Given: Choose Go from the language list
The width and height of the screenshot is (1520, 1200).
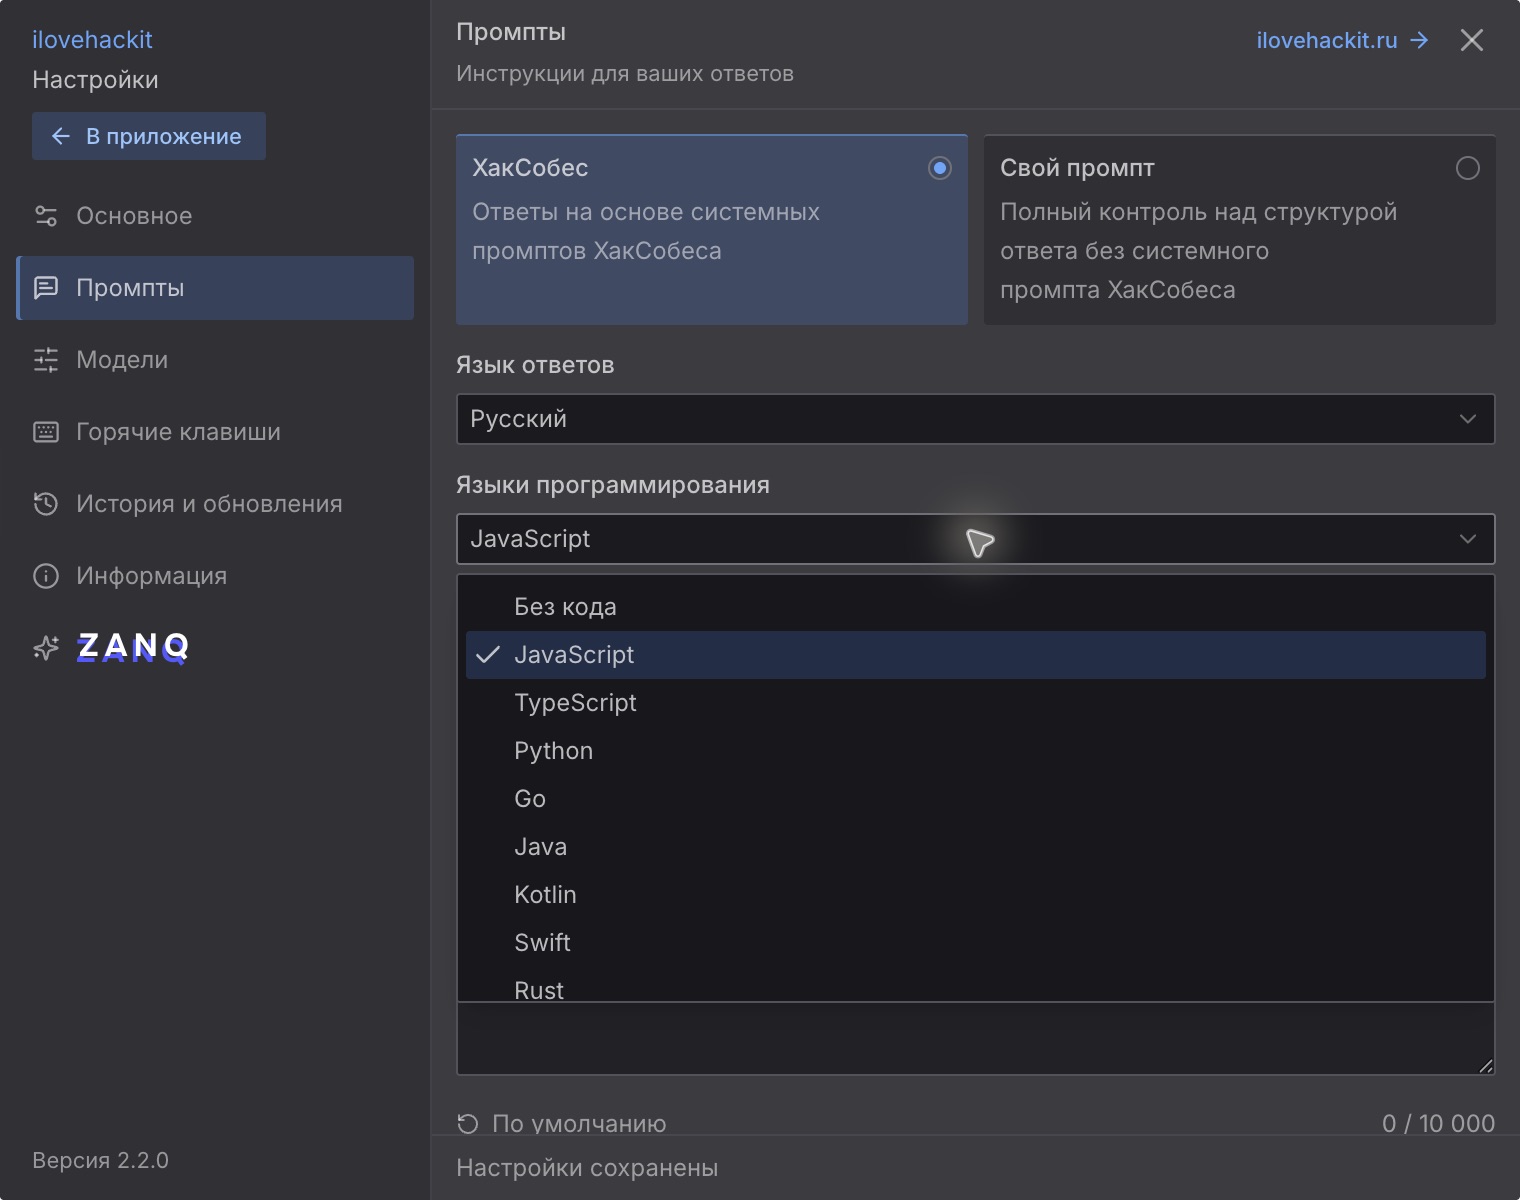Looking at the screenshot, I should (975, 799).
